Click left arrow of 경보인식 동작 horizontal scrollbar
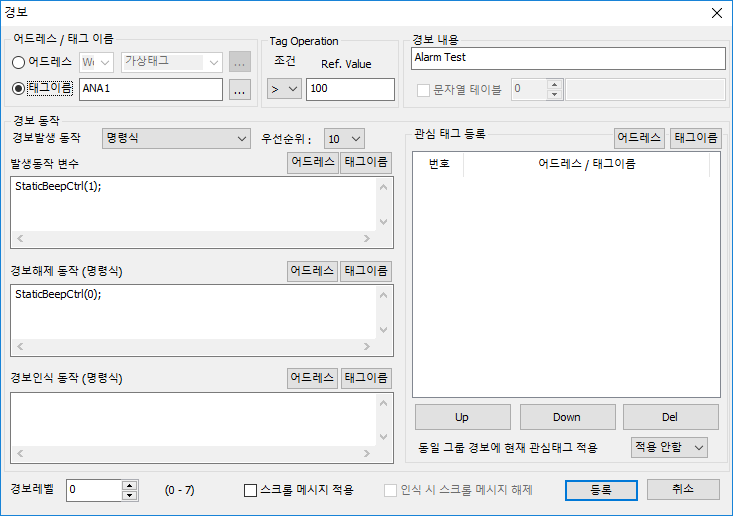Screen dimensions: 733x516 20,453
